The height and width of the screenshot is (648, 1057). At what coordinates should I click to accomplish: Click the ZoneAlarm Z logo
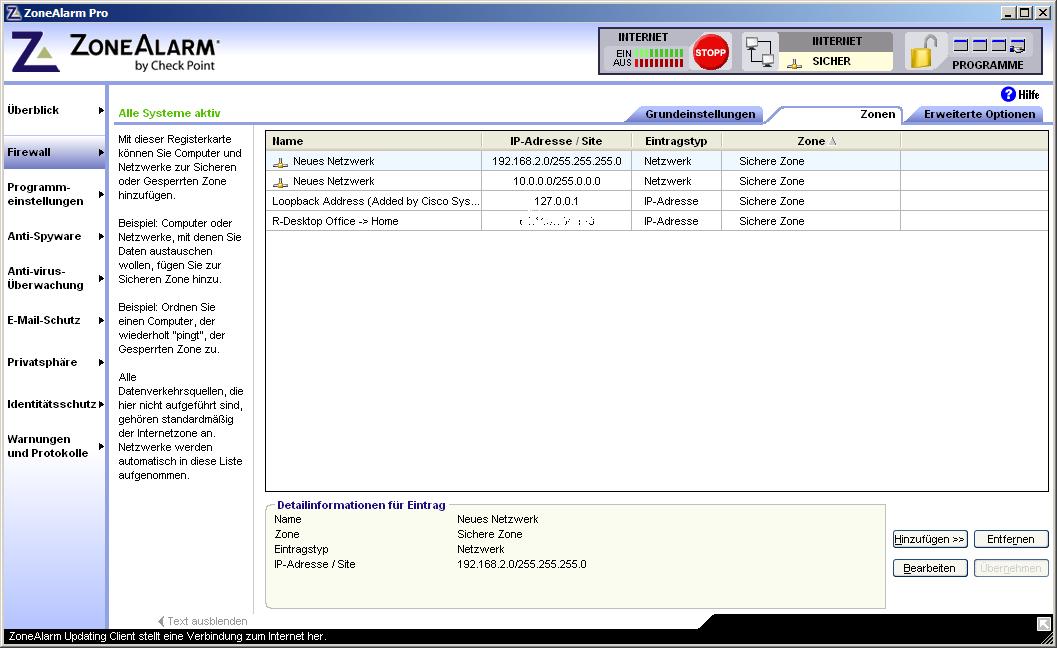click(x=35, y=52)
